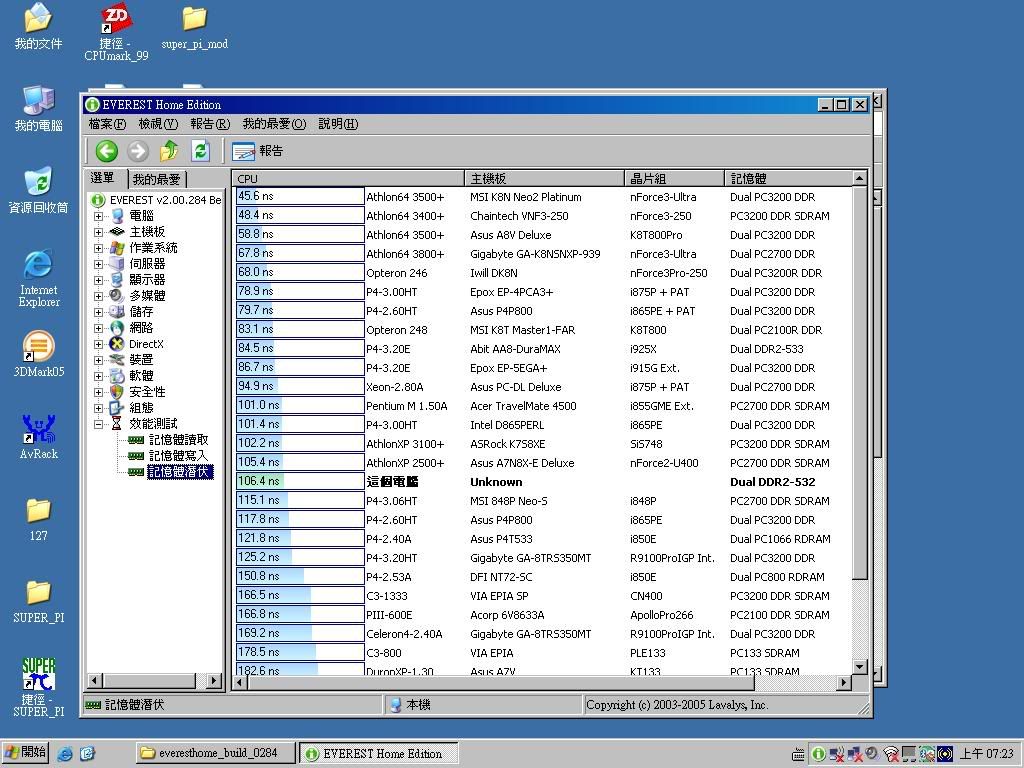
Task: Click the 166.5 ns result bar
Action: pyautogui.click(x=300, y=596)
